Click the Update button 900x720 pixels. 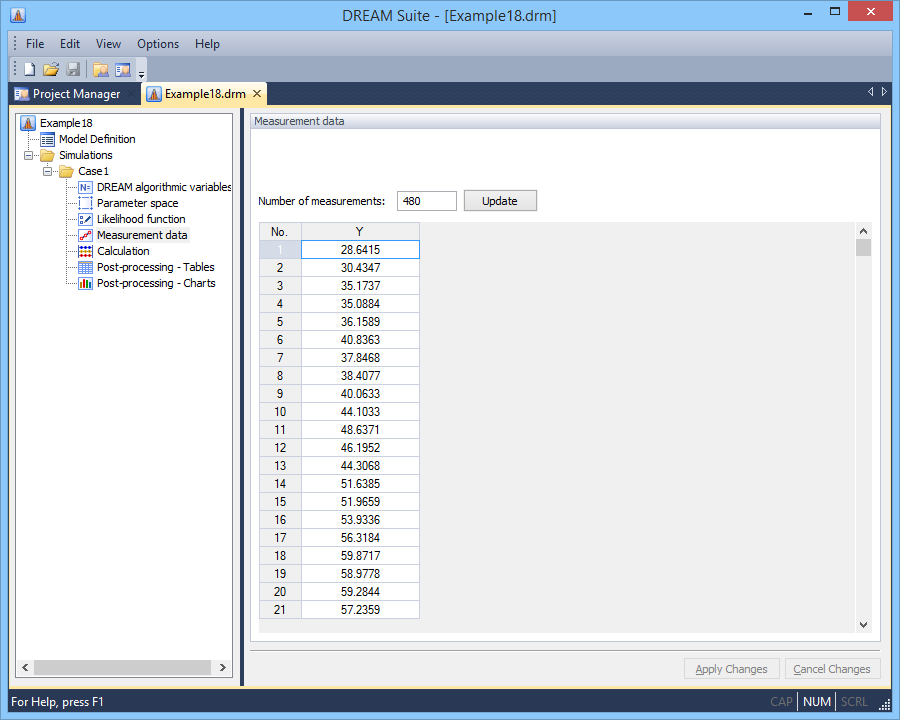pyautogui.click(x=500, y=201)
